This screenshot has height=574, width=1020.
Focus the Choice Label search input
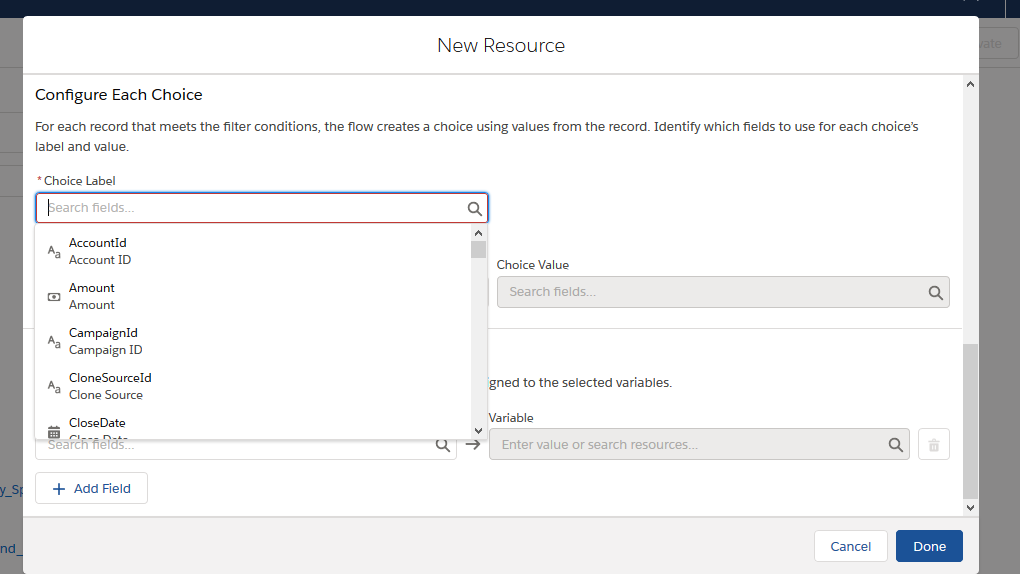pos(250,208)
